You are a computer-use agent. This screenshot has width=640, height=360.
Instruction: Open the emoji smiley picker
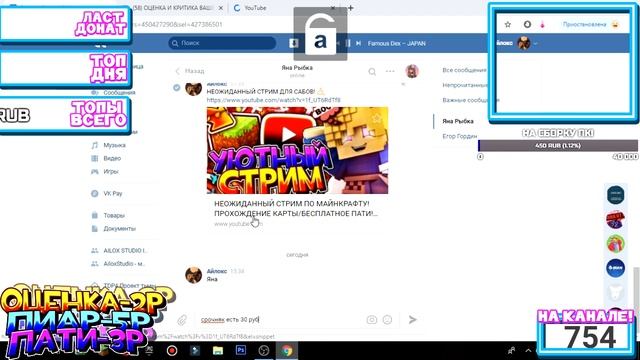click(x=387, y=320)
